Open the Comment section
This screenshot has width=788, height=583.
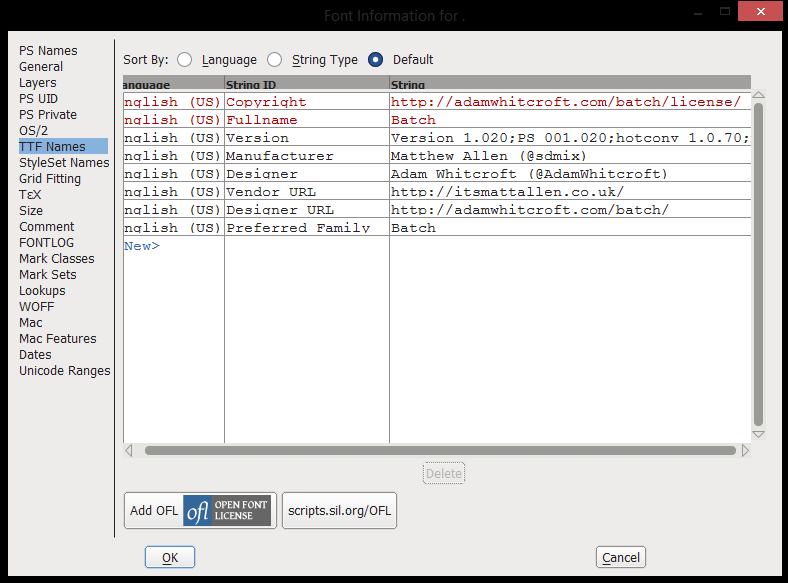(47, 227)
